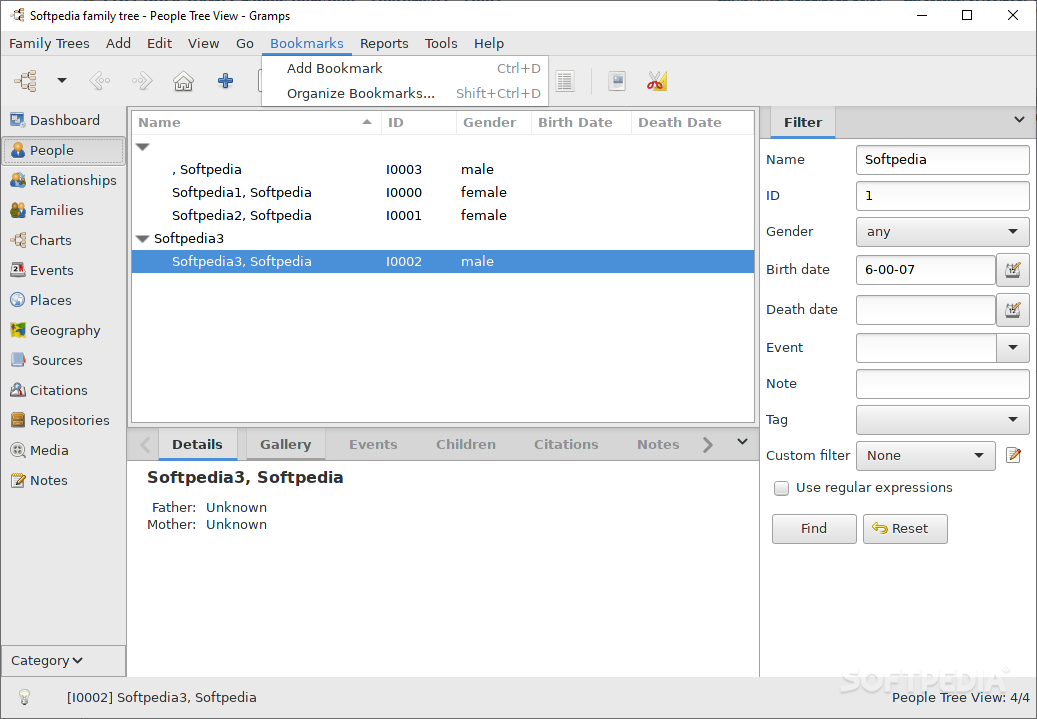Select People category in sidebar
The height and width of the screenshot is (719, 1037).
(x=63, y=150)
